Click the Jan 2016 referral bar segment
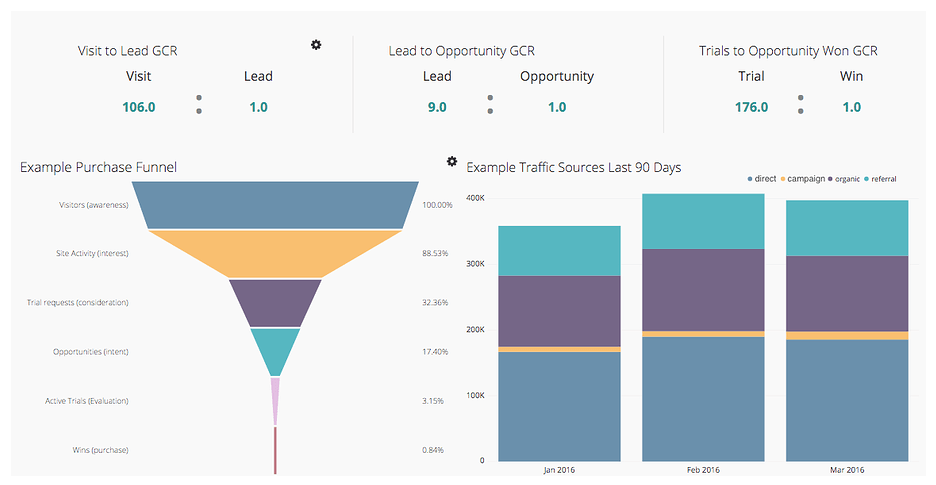936x485 pixels. tap(559, 251)
